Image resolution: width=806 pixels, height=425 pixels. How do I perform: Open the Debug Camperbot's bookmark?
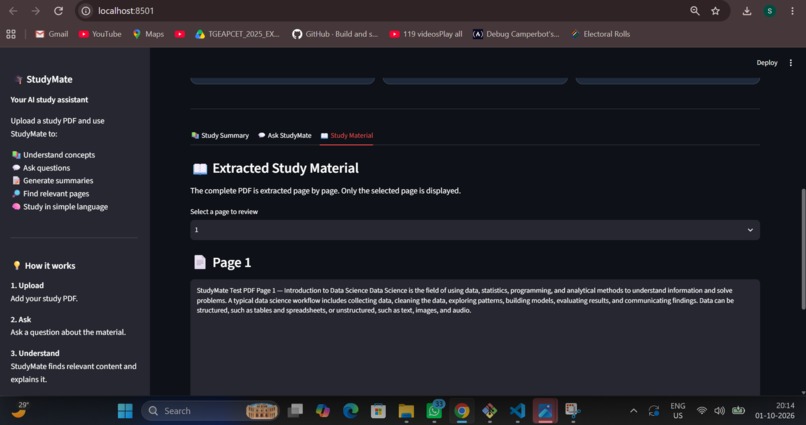click(x=516, y=34)
